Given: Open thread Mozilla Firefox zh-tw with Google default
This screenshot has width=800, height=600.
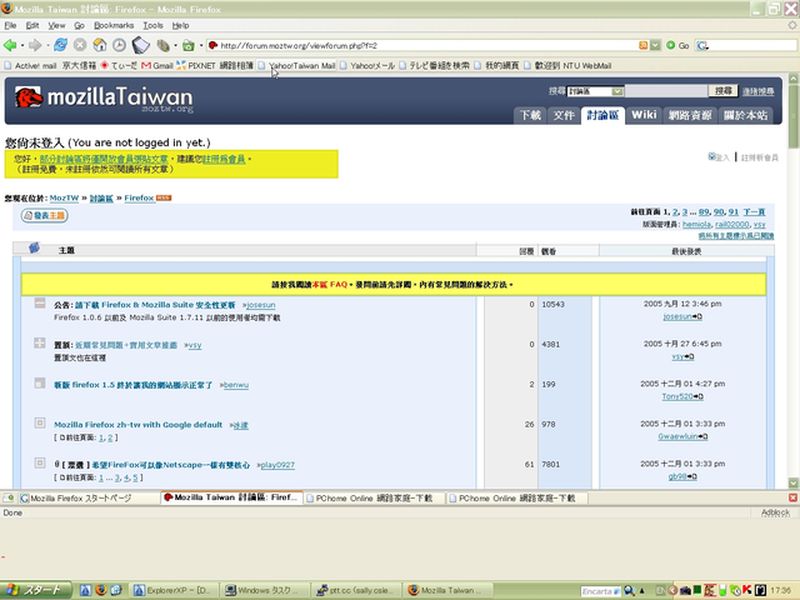Looking at the screenshot, I should click(x=138, y=424).
